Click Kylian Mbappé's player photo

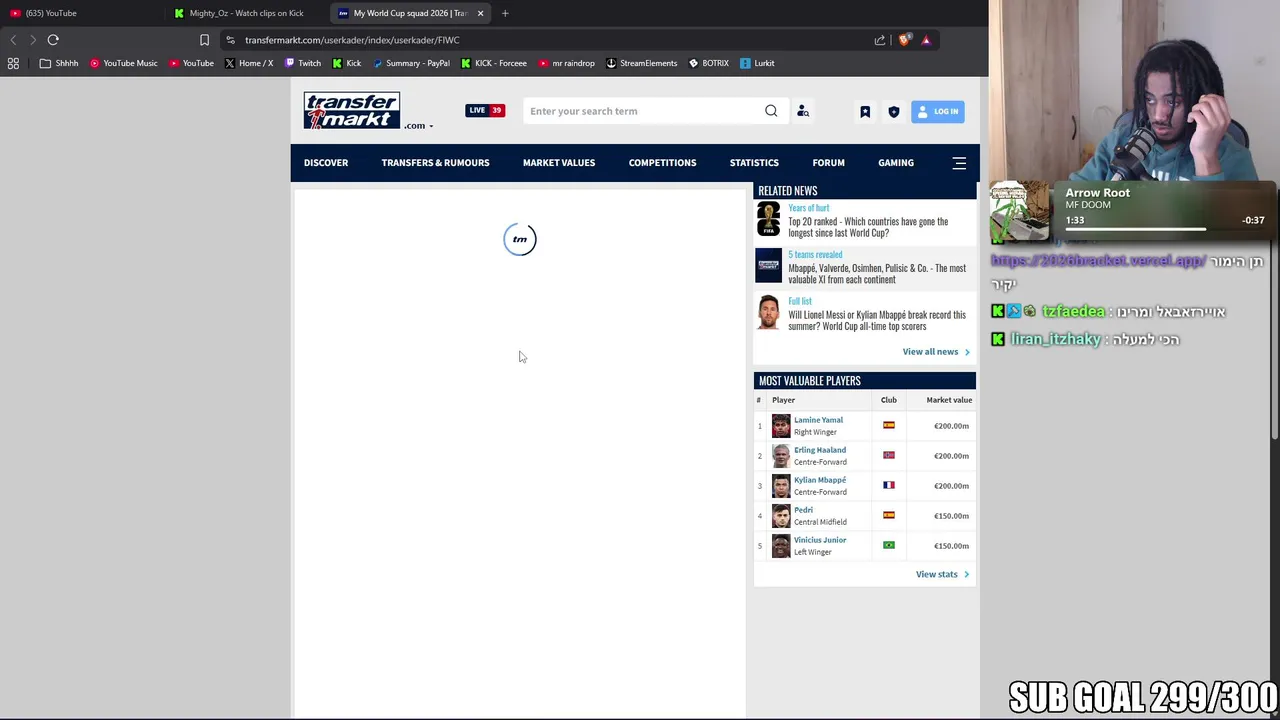click(781, 486)
